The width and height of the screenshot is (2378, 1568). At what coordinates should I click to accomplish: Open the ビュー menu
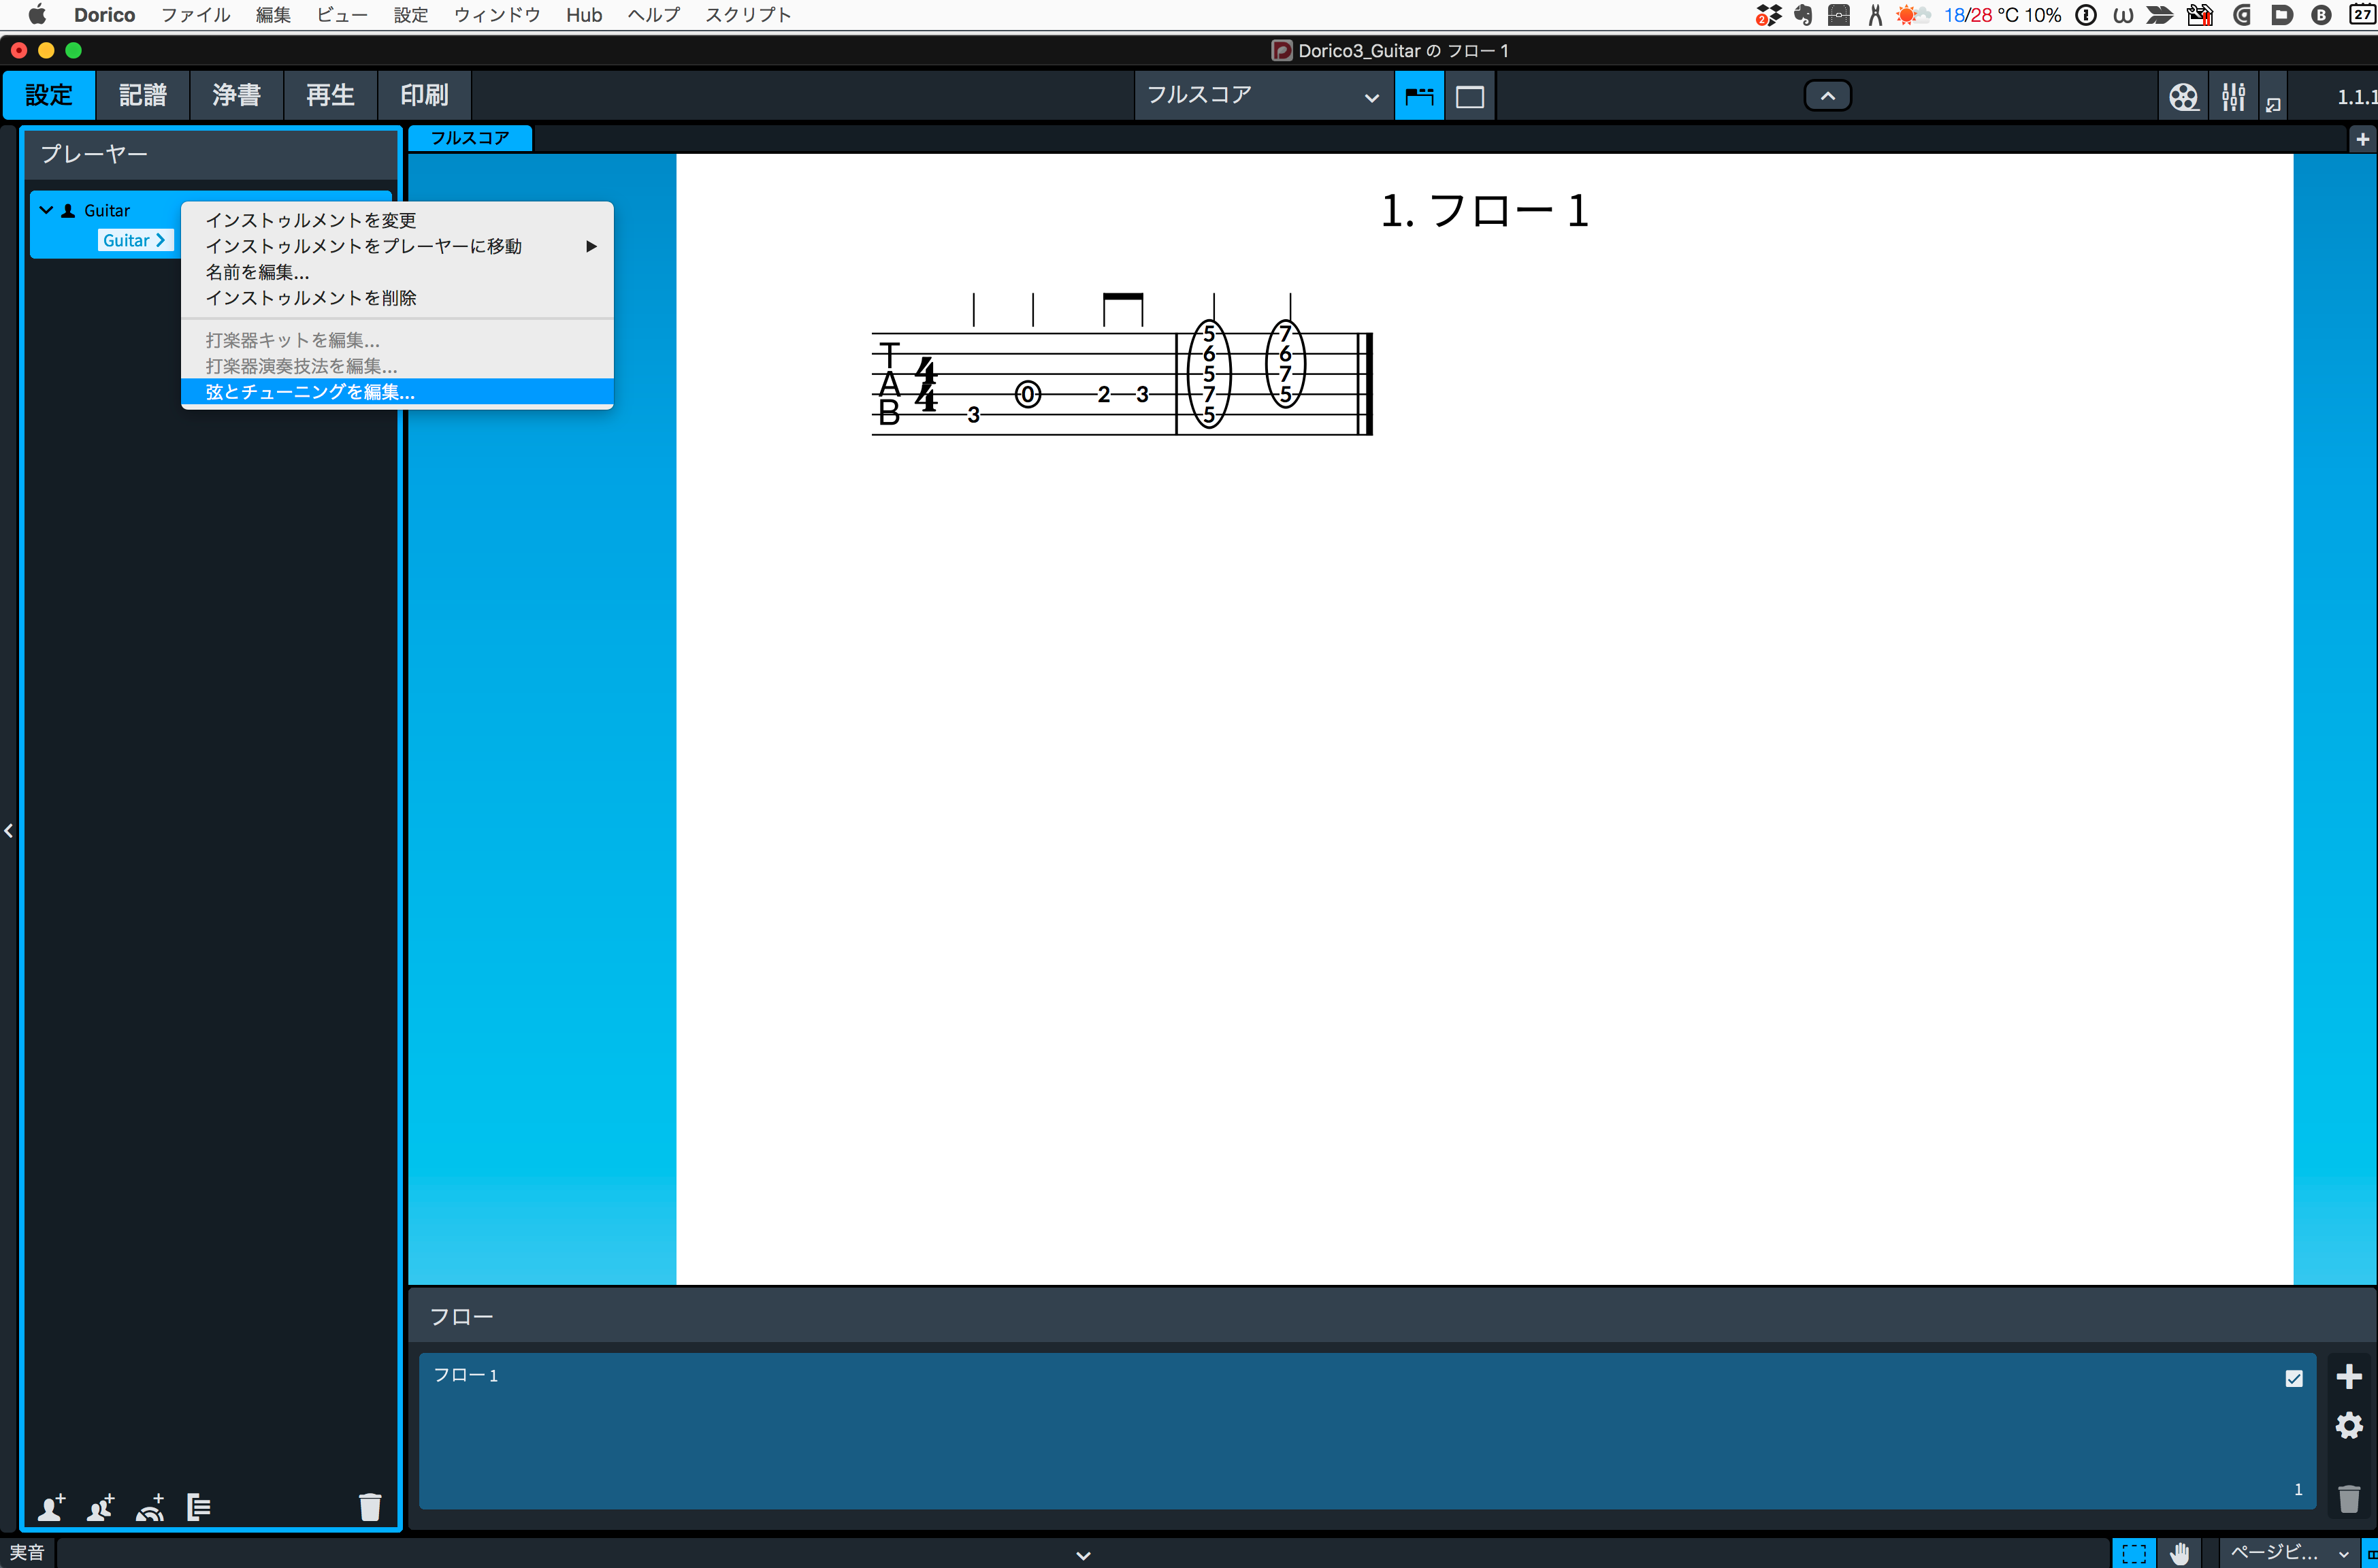(x=342, y=15)
